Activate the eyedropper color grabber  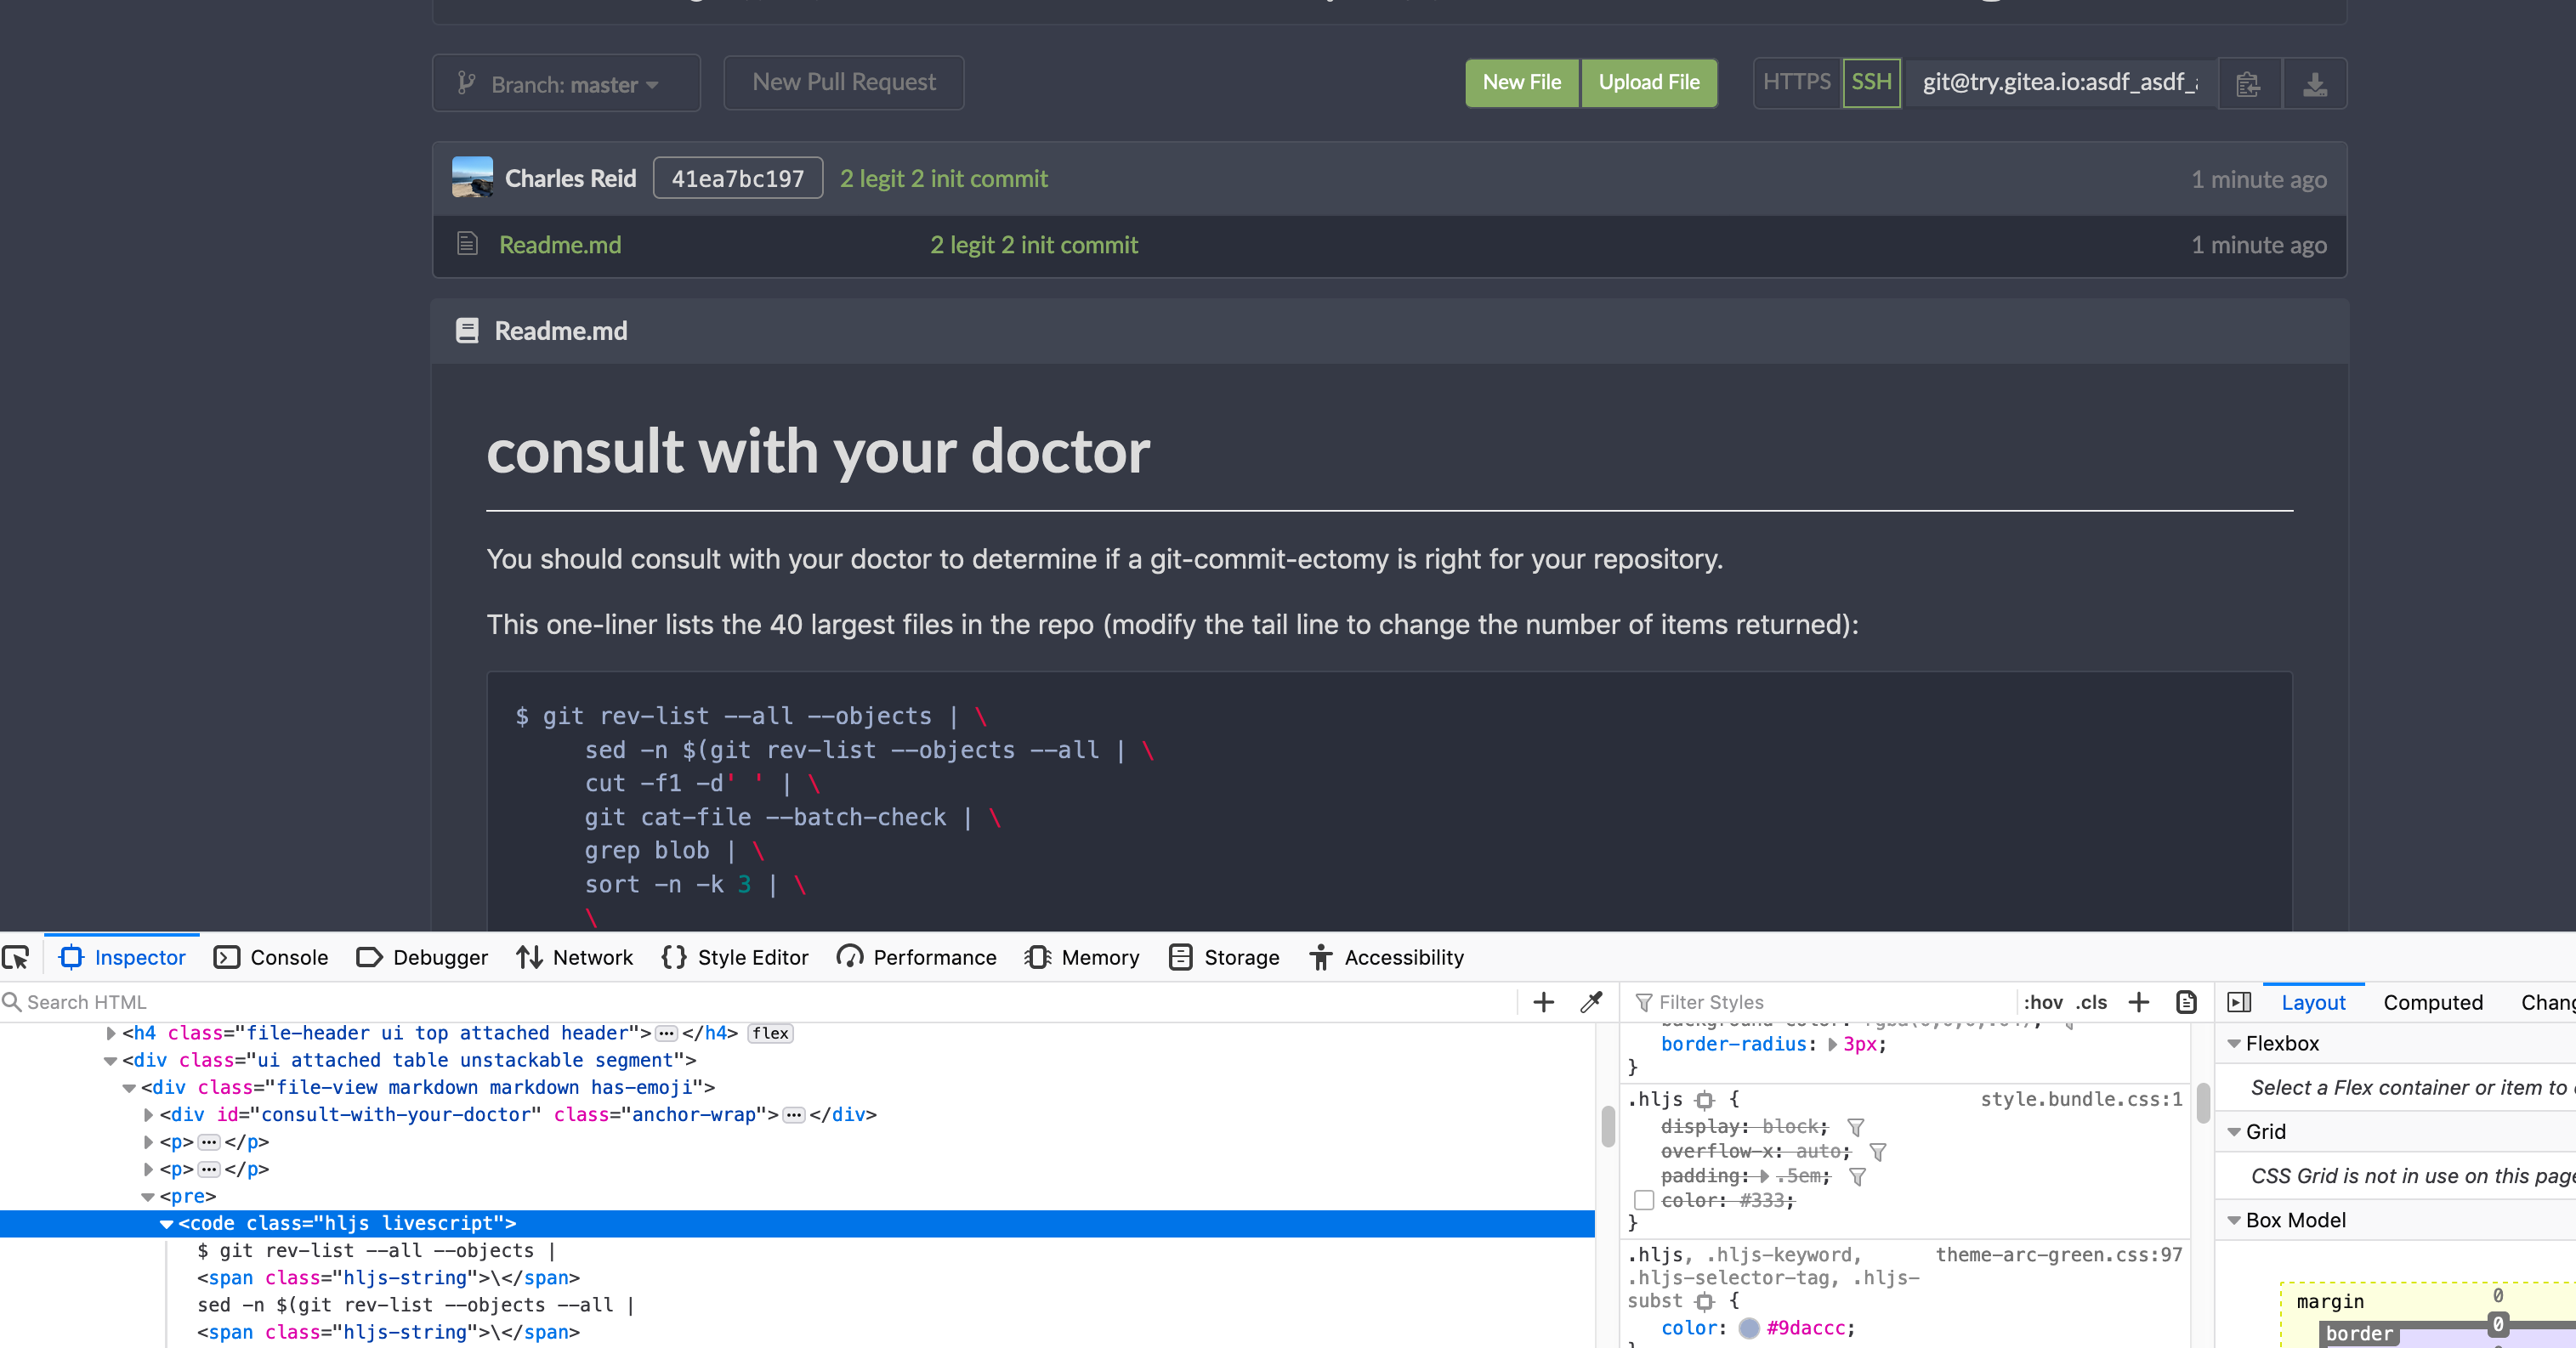(1590, 1002)
